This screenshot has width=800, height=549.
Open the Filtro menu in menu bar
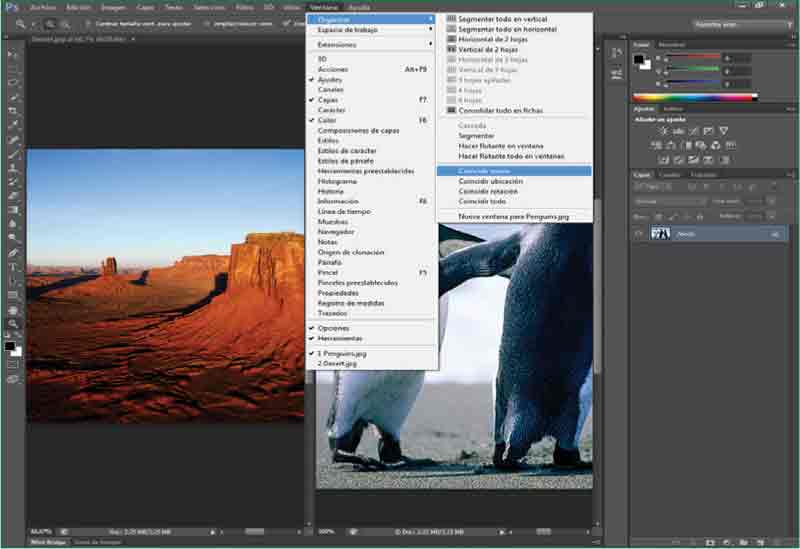(244, 7)
